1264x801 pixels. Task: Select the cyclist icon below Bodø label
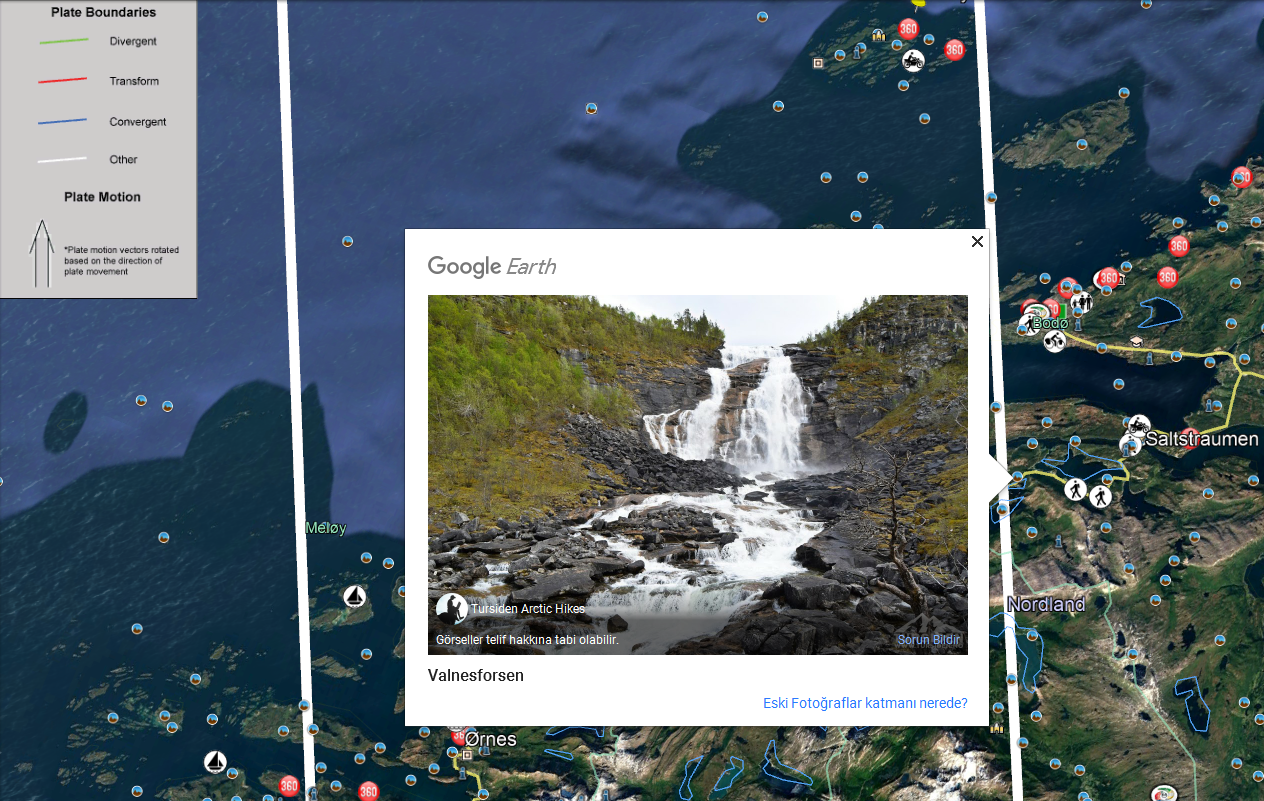(1053, 342)
